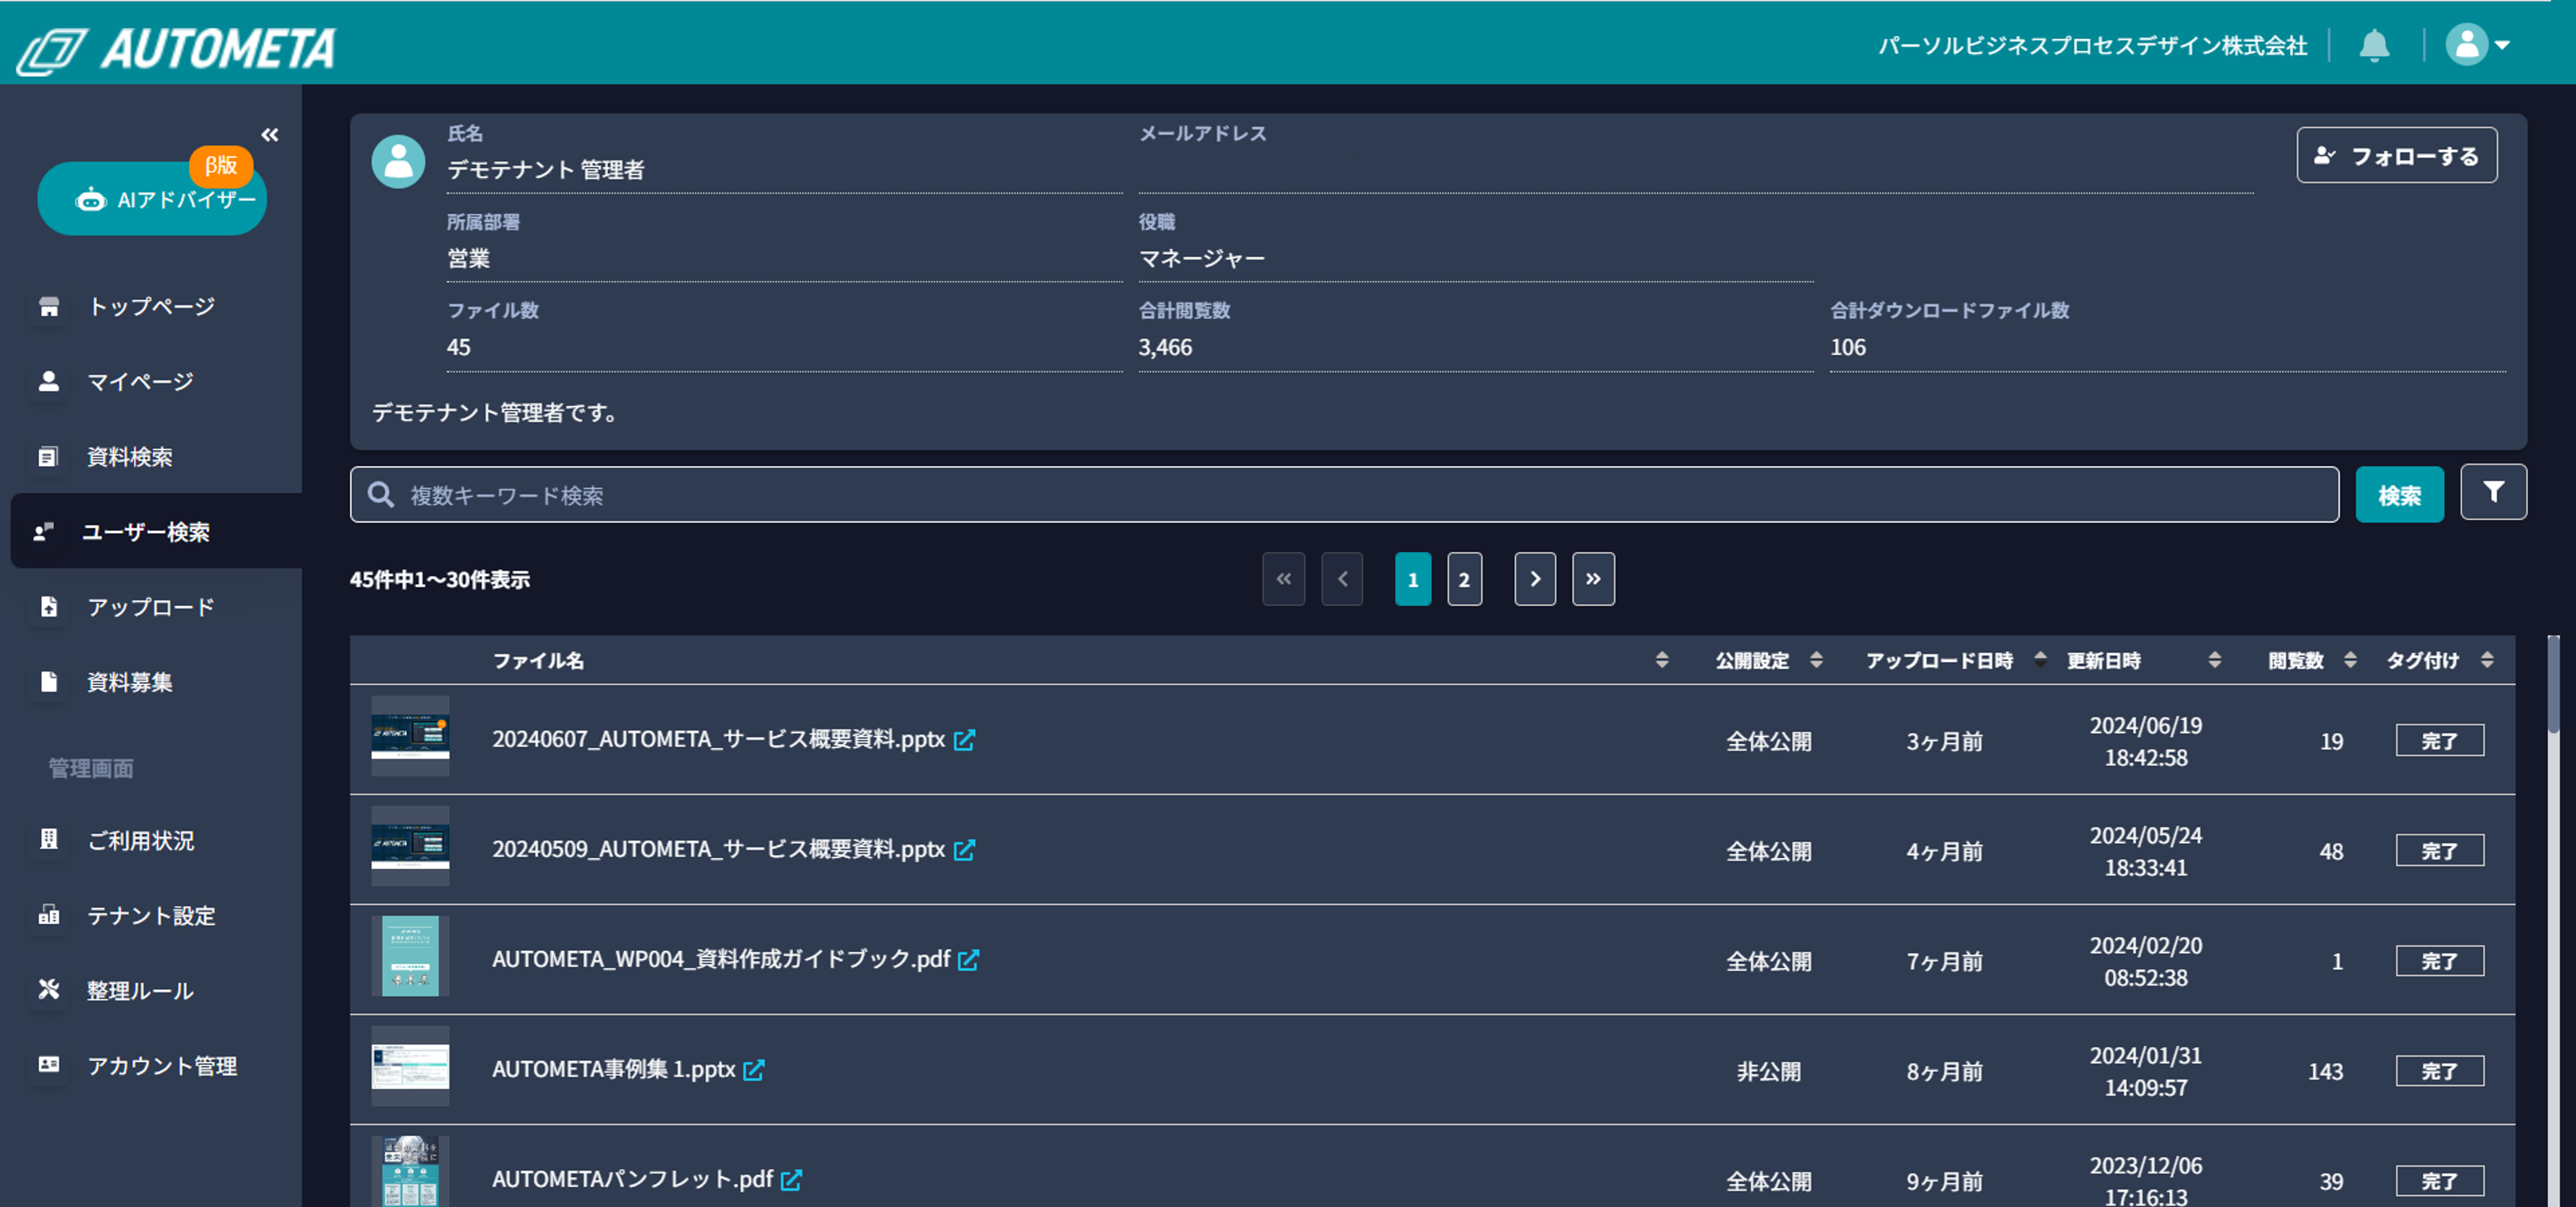This screenshot has height=1207, width=2576.
Task: Open external link icon for AUTOMETA事例集 1.pptx
Action: tap(754, 1070)
